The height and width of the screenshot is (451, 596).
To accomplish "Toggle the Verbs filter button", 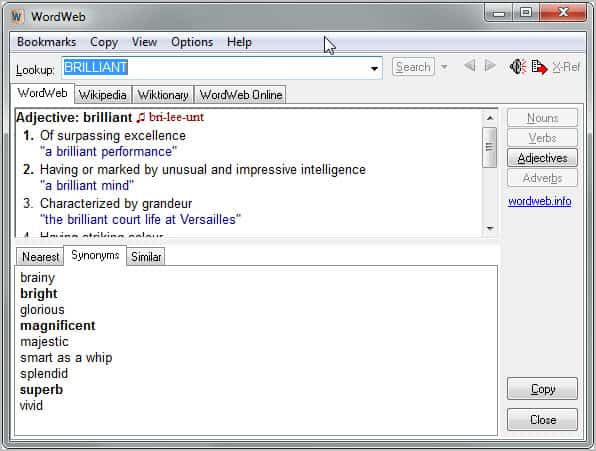I will click(x=542, y=138).
